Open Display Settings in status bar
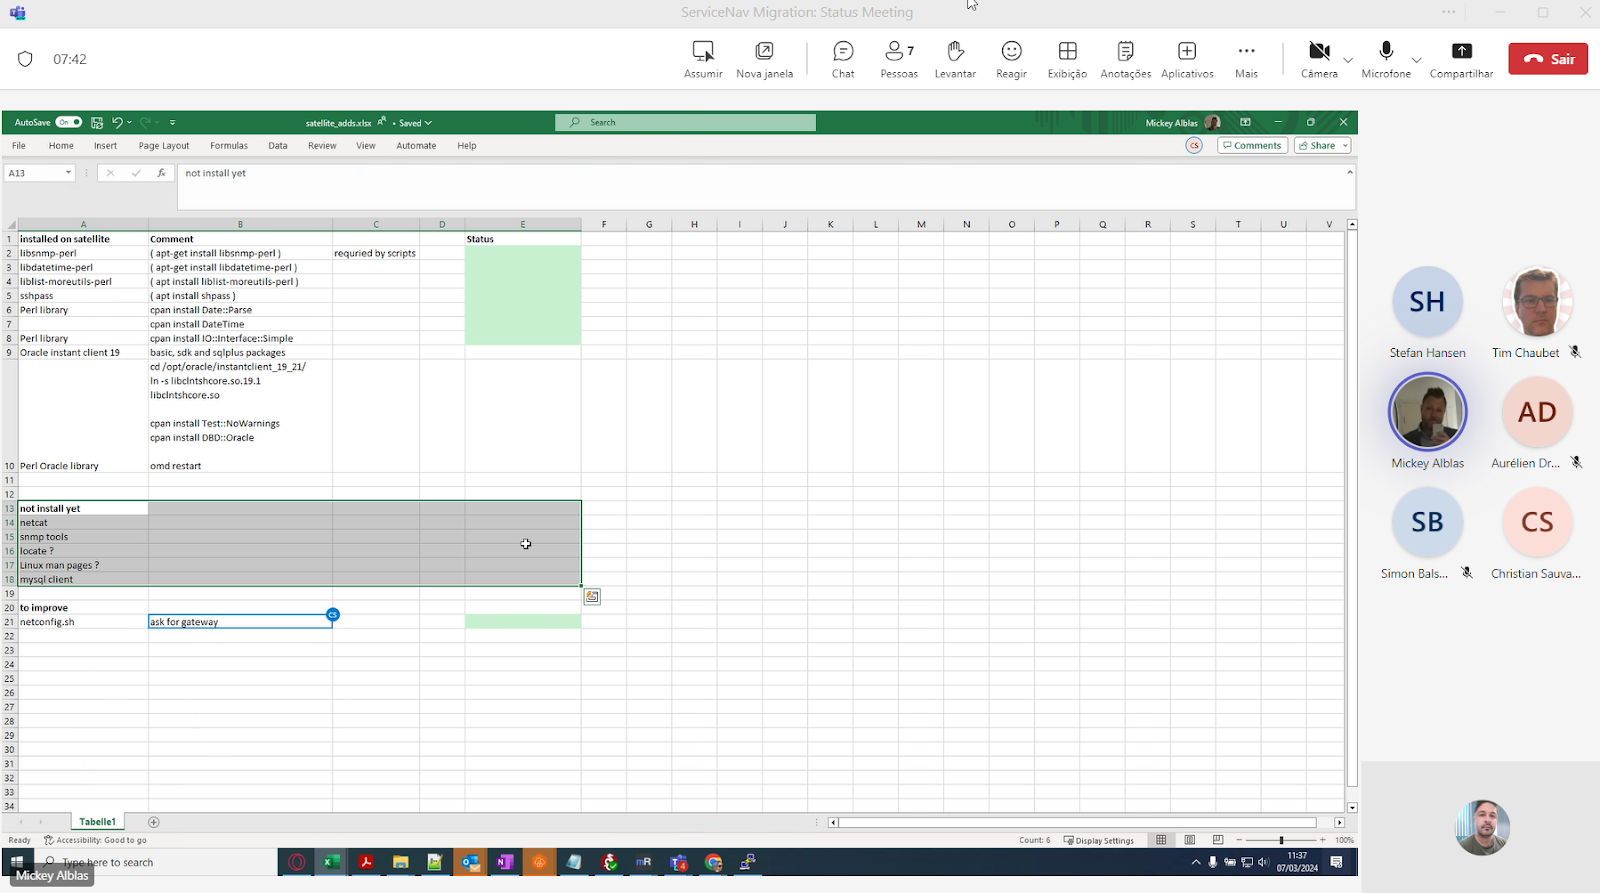 coord(1098,840)
